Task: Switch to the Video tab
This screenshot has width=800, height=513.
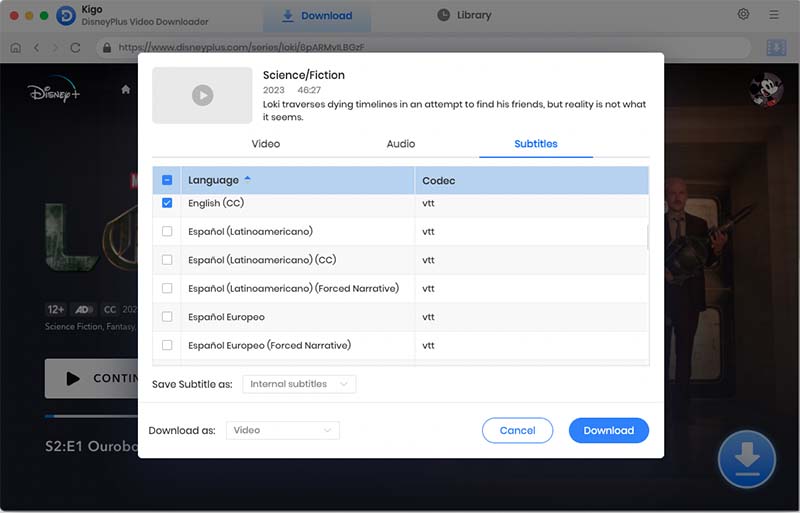Action: coord(265,144)
